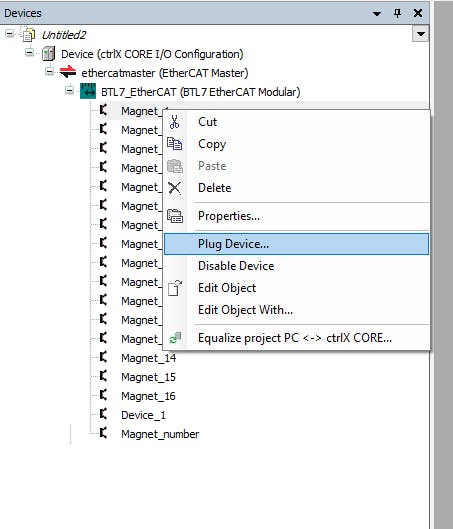Close the Devices panel
The width and height of the screenshot is (453, 529).
click(418, 13)
